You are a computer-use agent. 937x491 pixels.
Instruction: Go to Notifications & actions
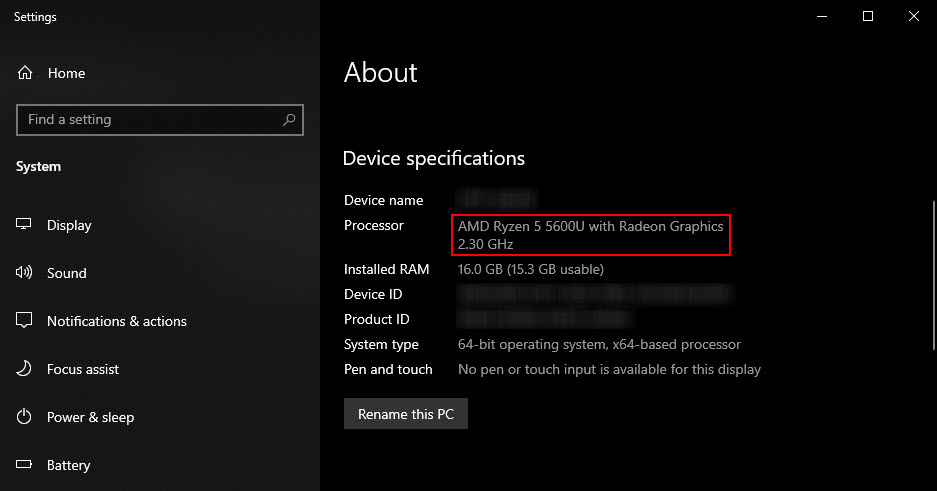pos(116,321)
